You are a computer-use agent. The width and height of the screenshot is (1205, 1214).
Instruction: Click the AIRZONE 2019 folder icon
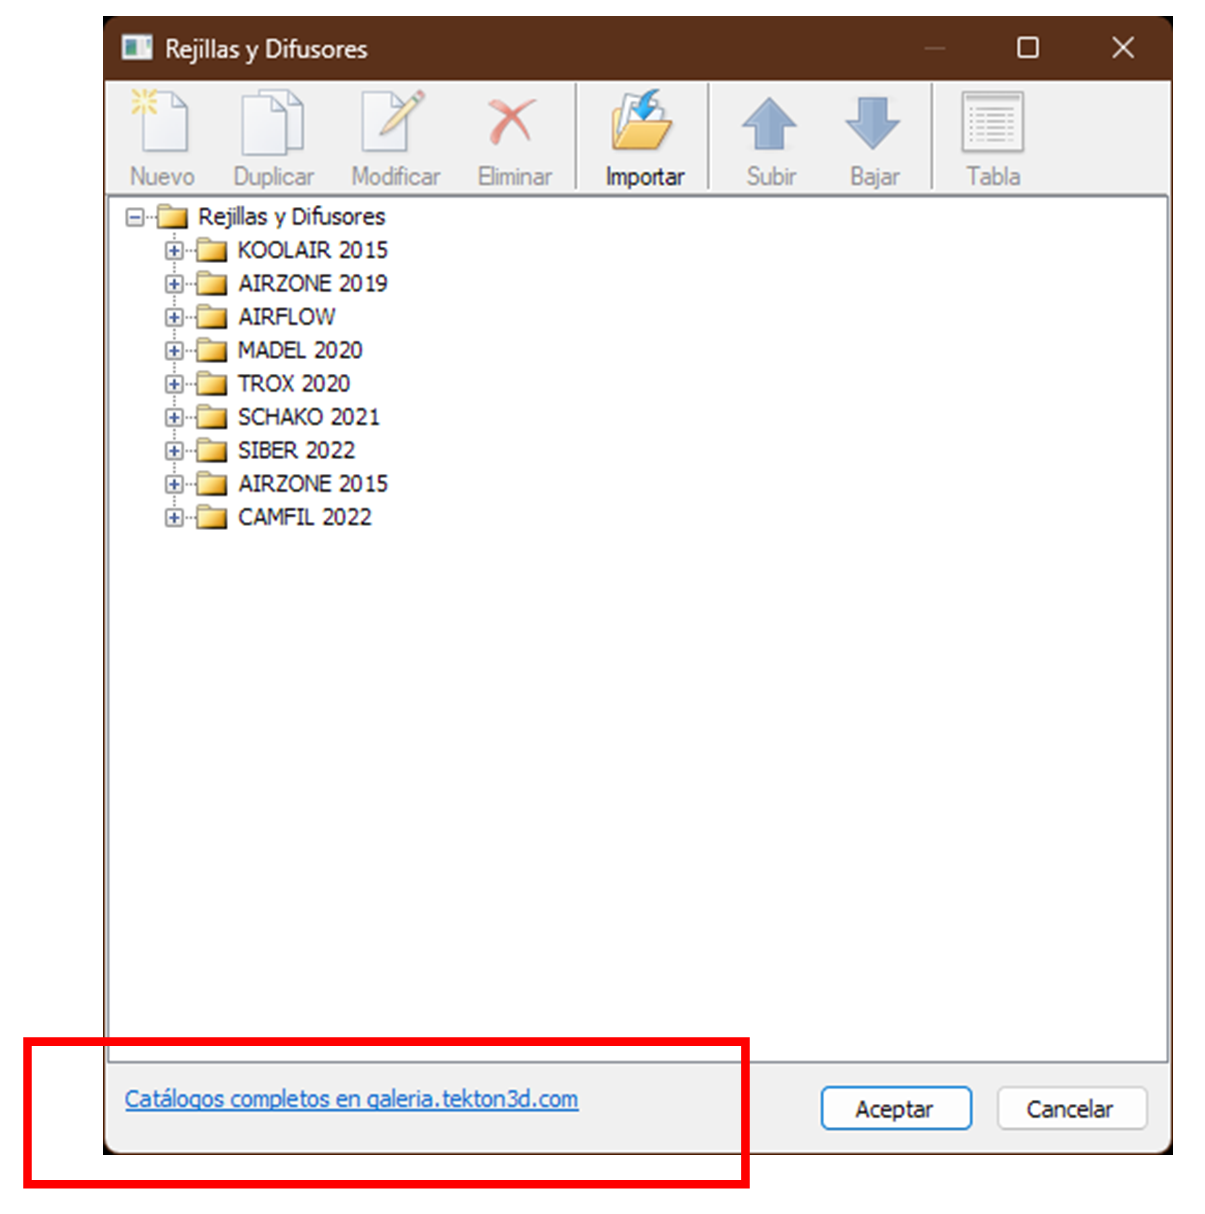[212, 283]
